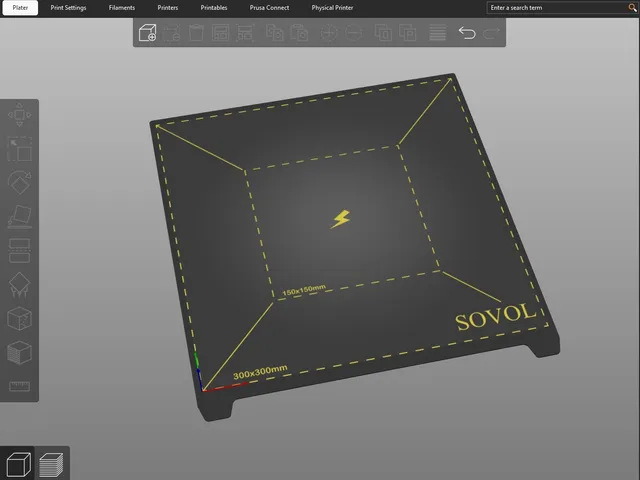
Task: Undo the last action
Action: [x=467, y=33]
